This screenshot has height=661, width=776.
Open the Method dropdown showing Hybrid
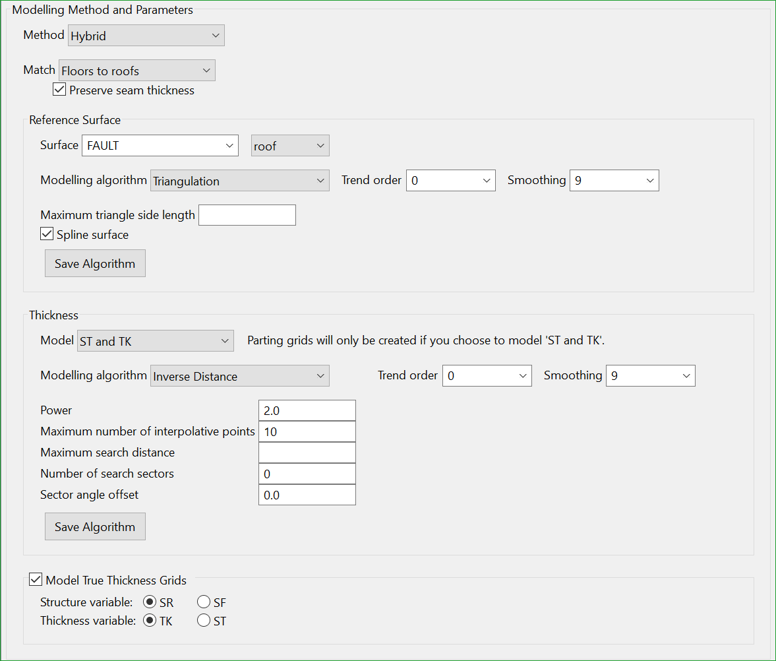(x=146, y=36)
